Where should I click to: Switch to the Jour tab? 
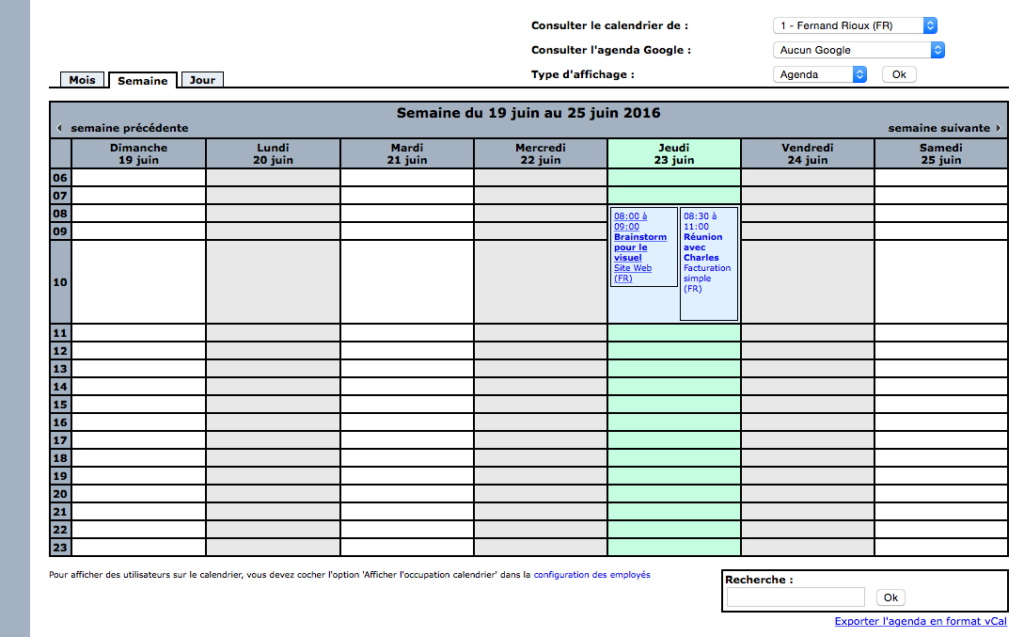[202, 80]
